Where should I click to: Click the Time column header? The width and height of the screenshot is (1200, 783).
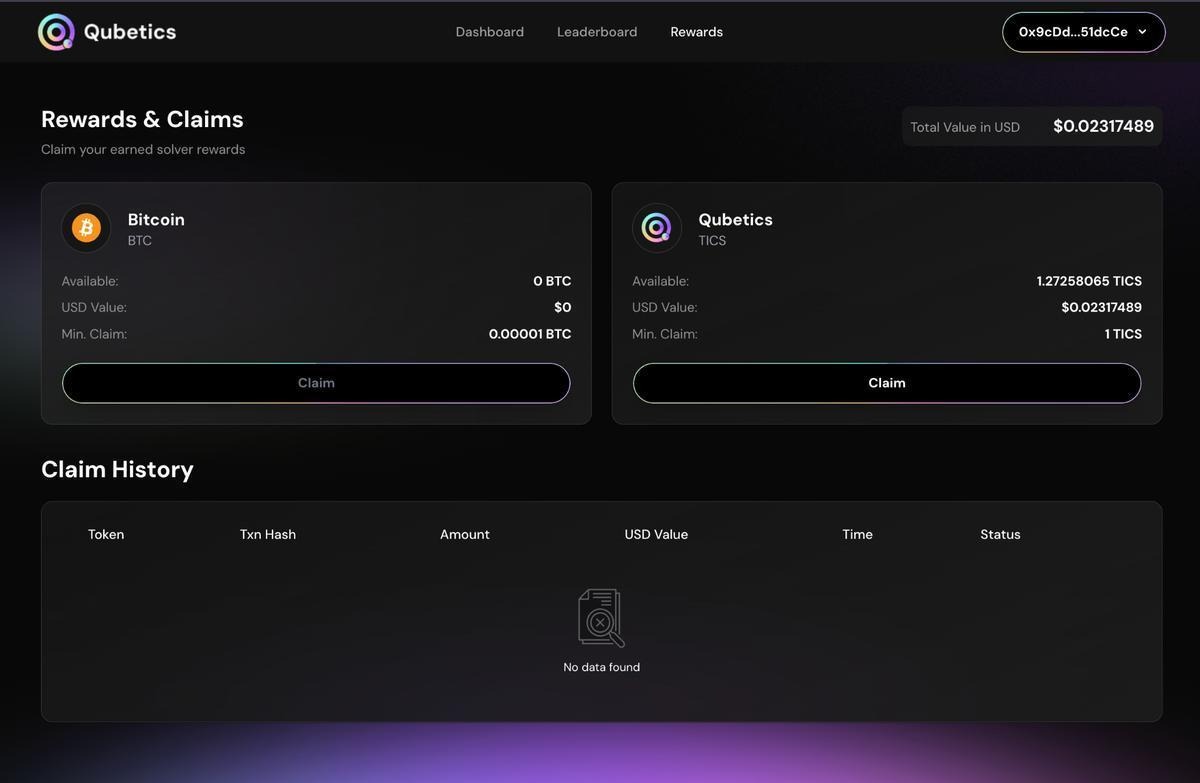click(x=857, y=534)
